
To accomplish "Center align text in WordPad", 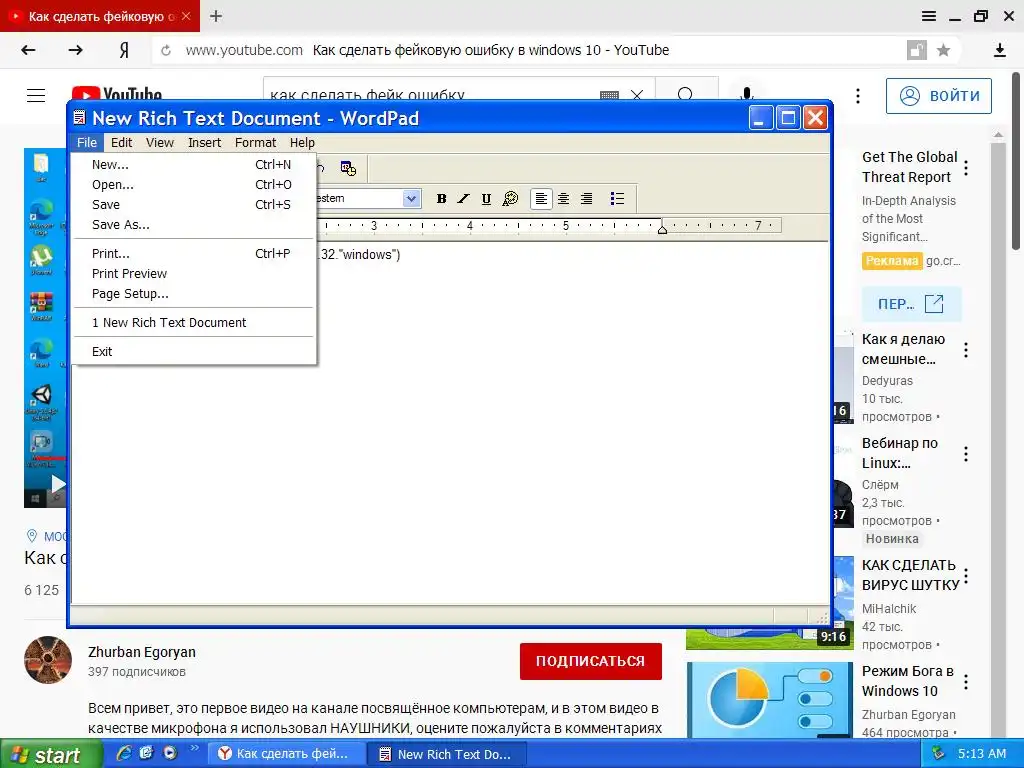I will point(564,199).
